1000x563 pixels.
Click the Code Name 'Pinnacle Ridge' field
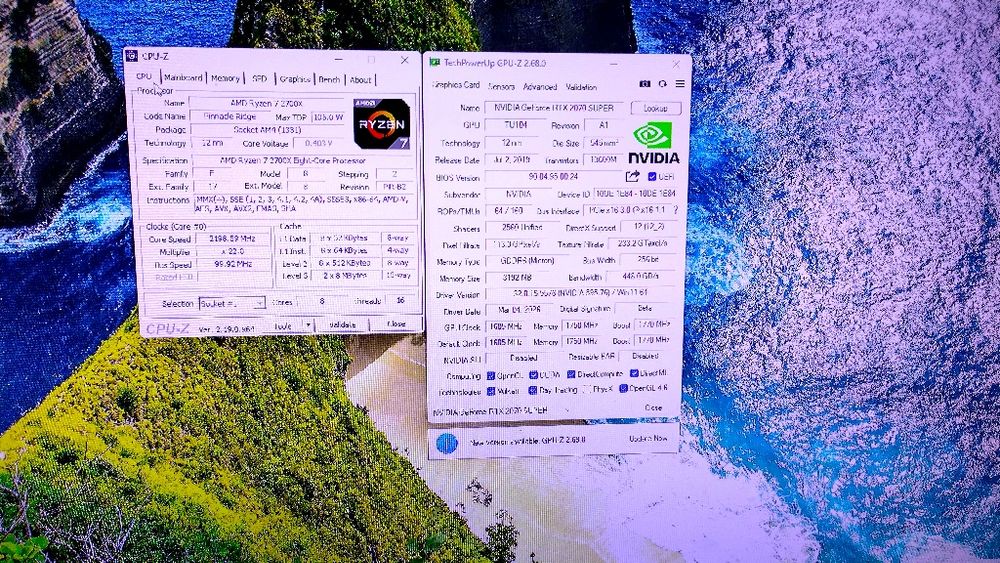[x=230, y=117]
